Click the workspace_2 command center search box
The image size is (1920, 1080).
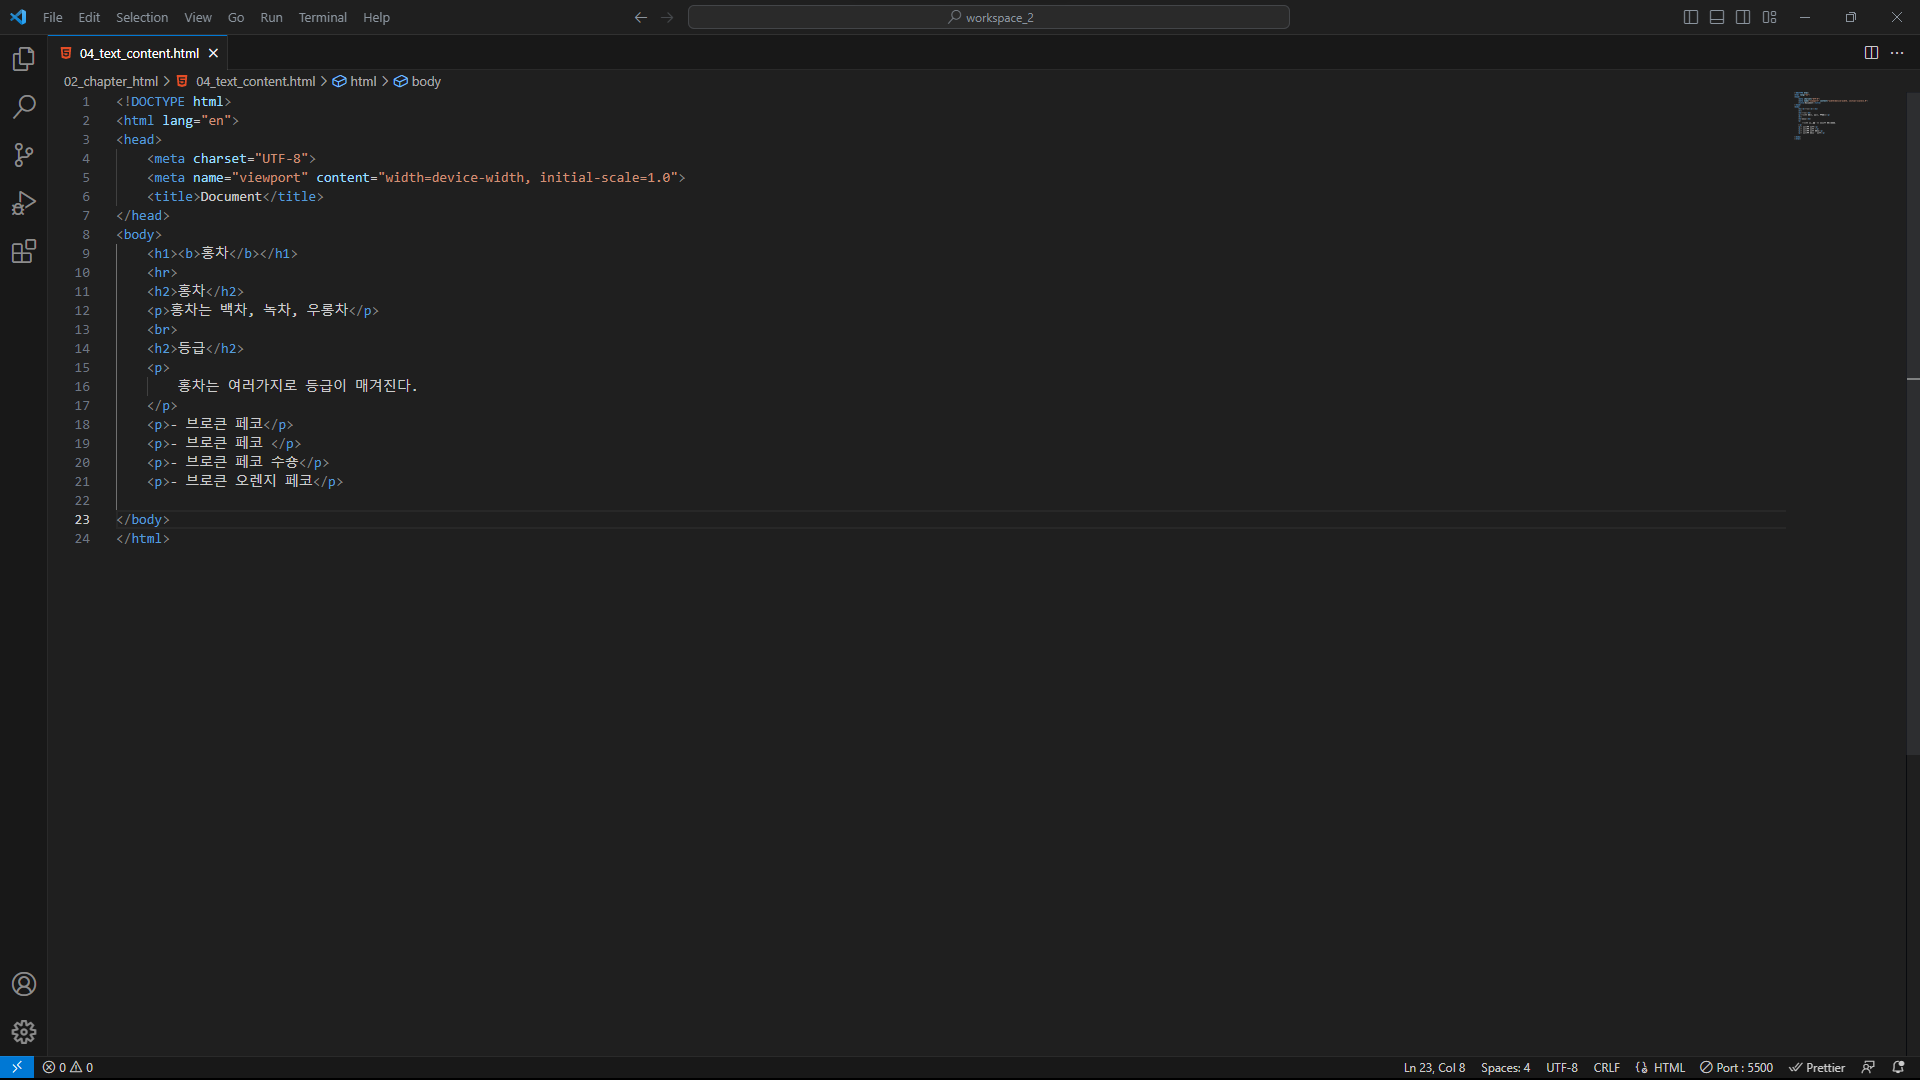click(x=988, y=17)
